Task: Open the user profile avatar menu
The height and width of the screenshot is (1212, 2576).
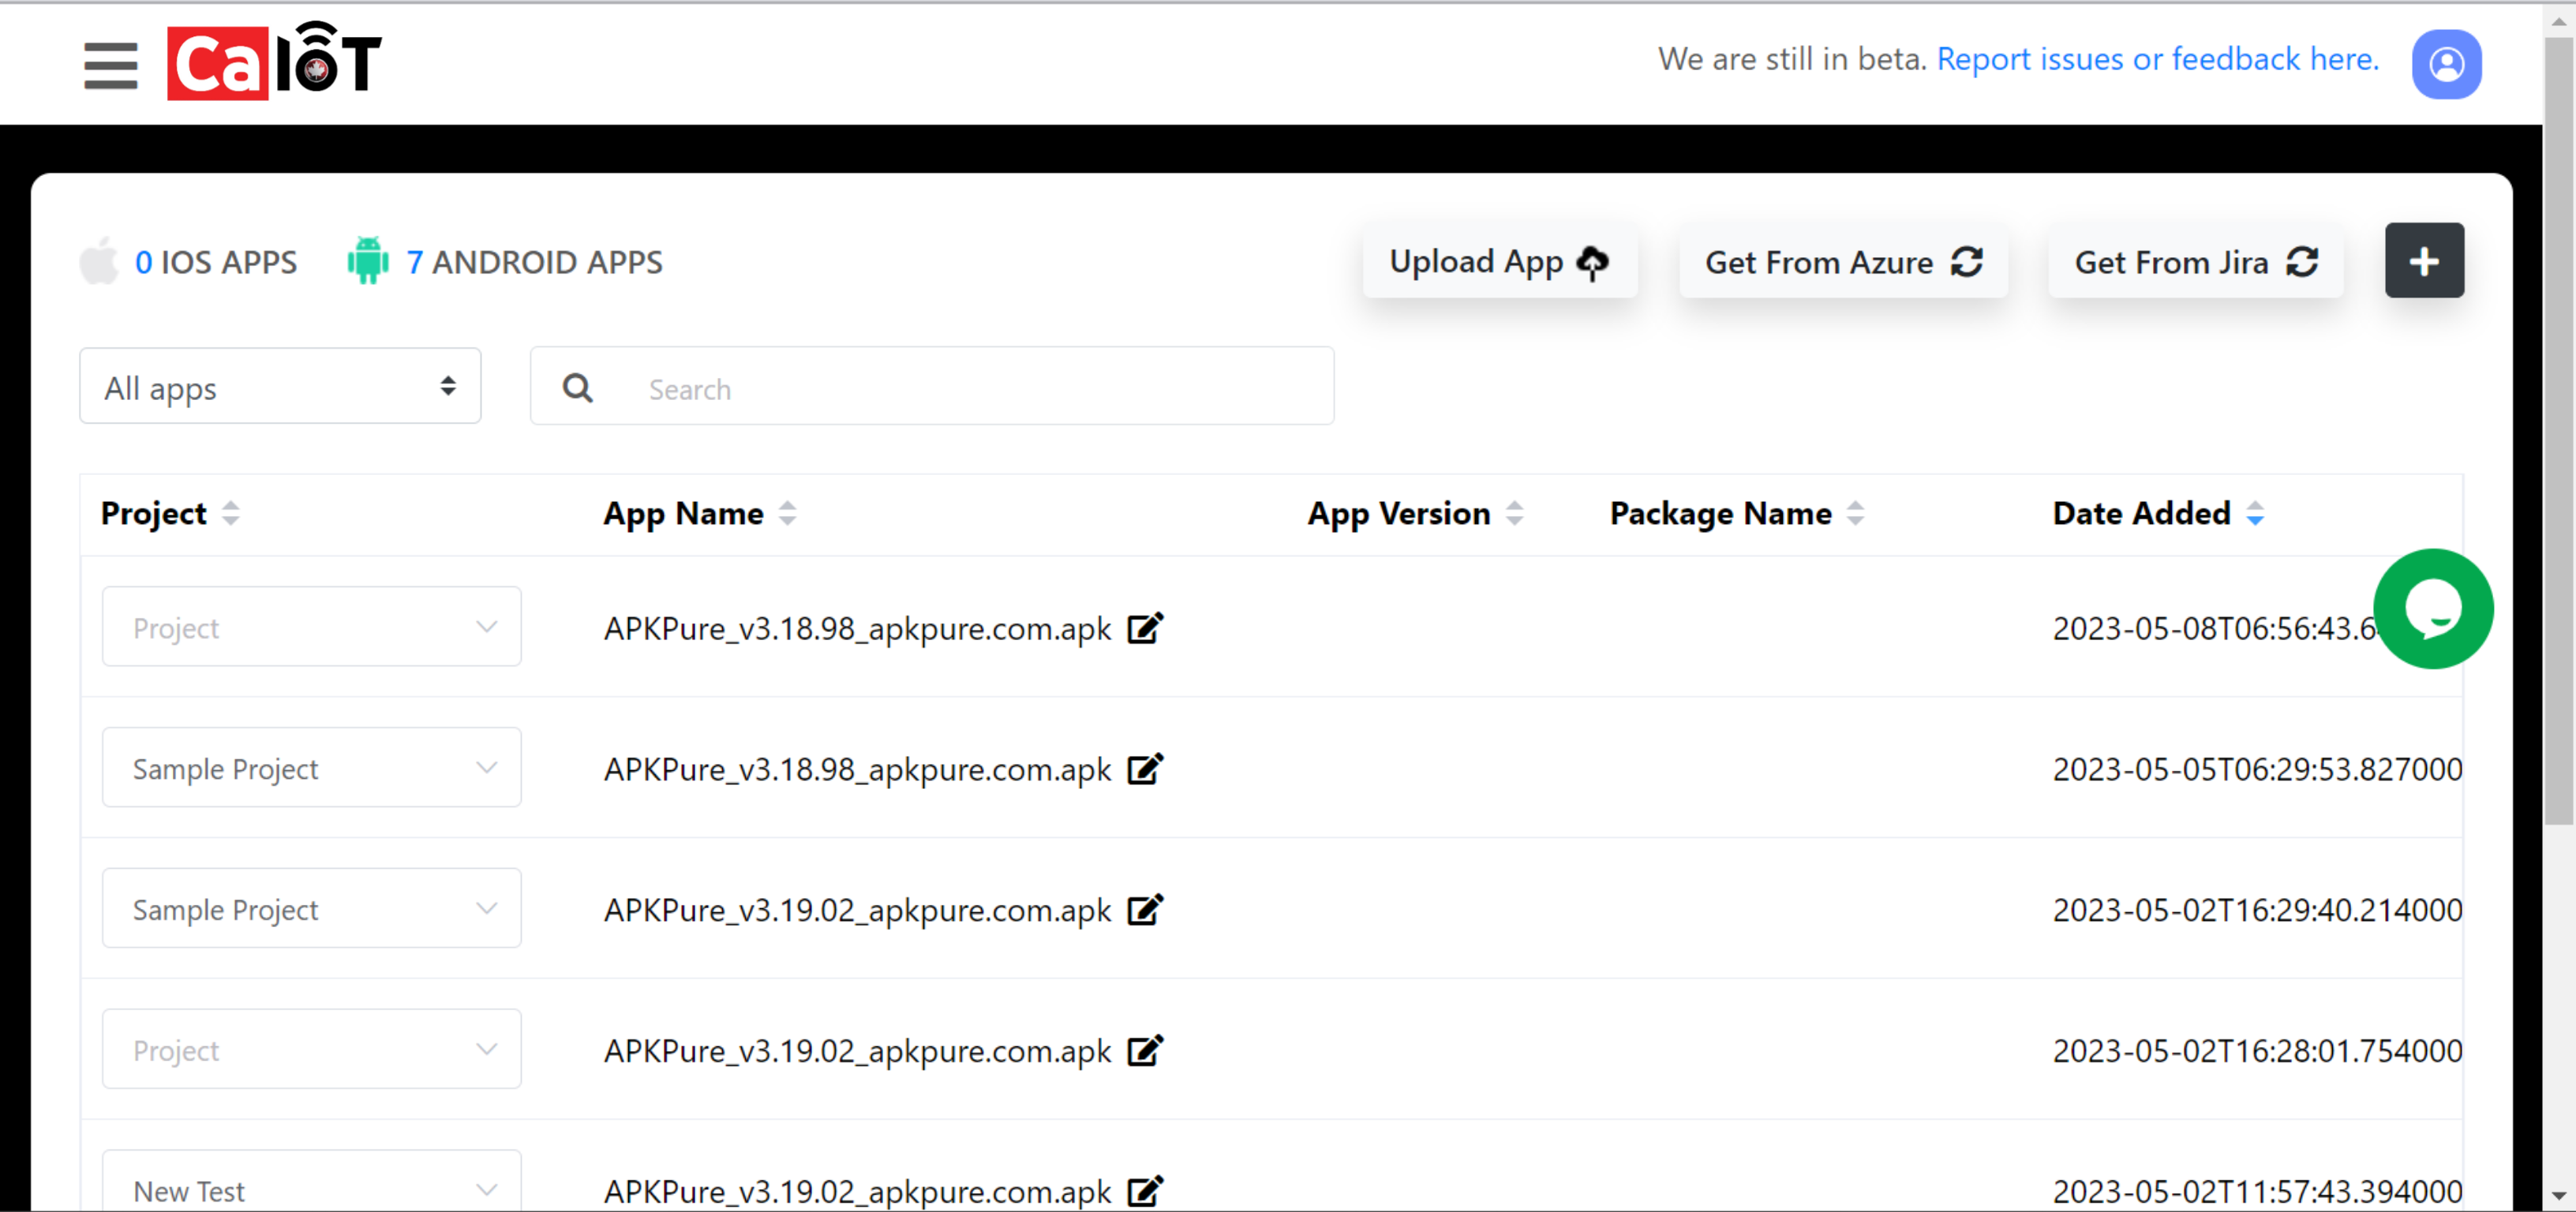Action: point(2446,64)
